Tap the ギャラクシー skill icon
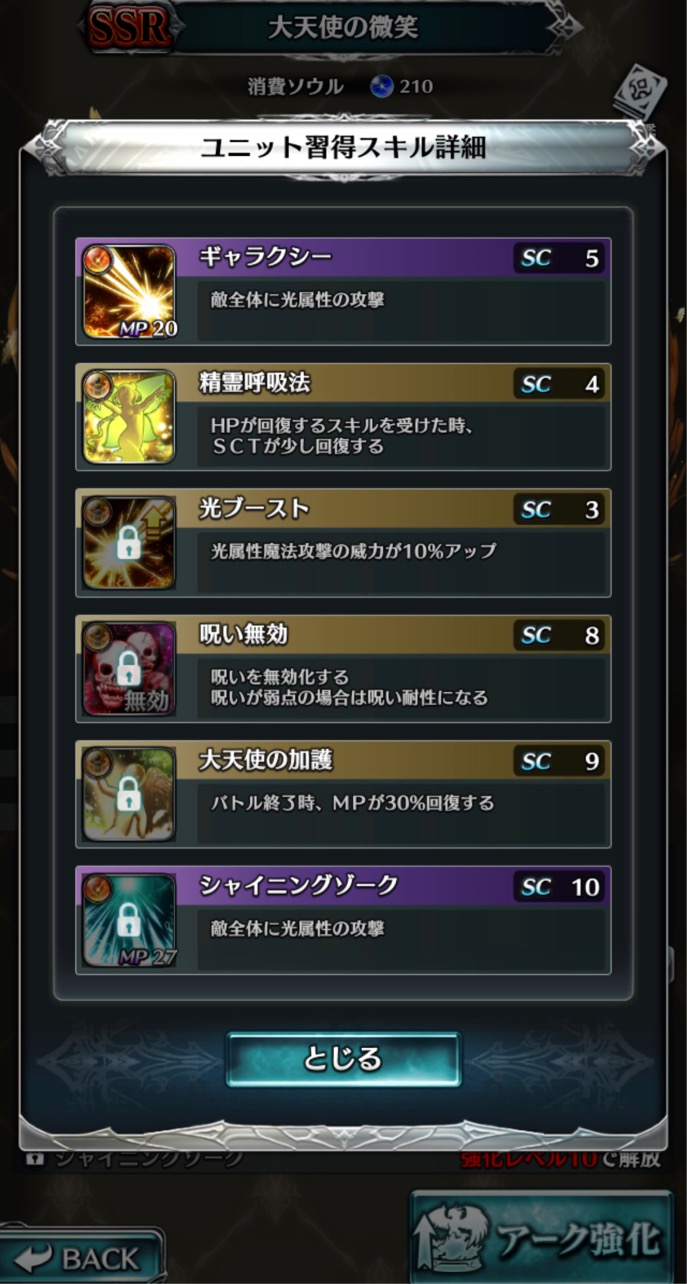 pyautogui.click(x=129, y=292)
